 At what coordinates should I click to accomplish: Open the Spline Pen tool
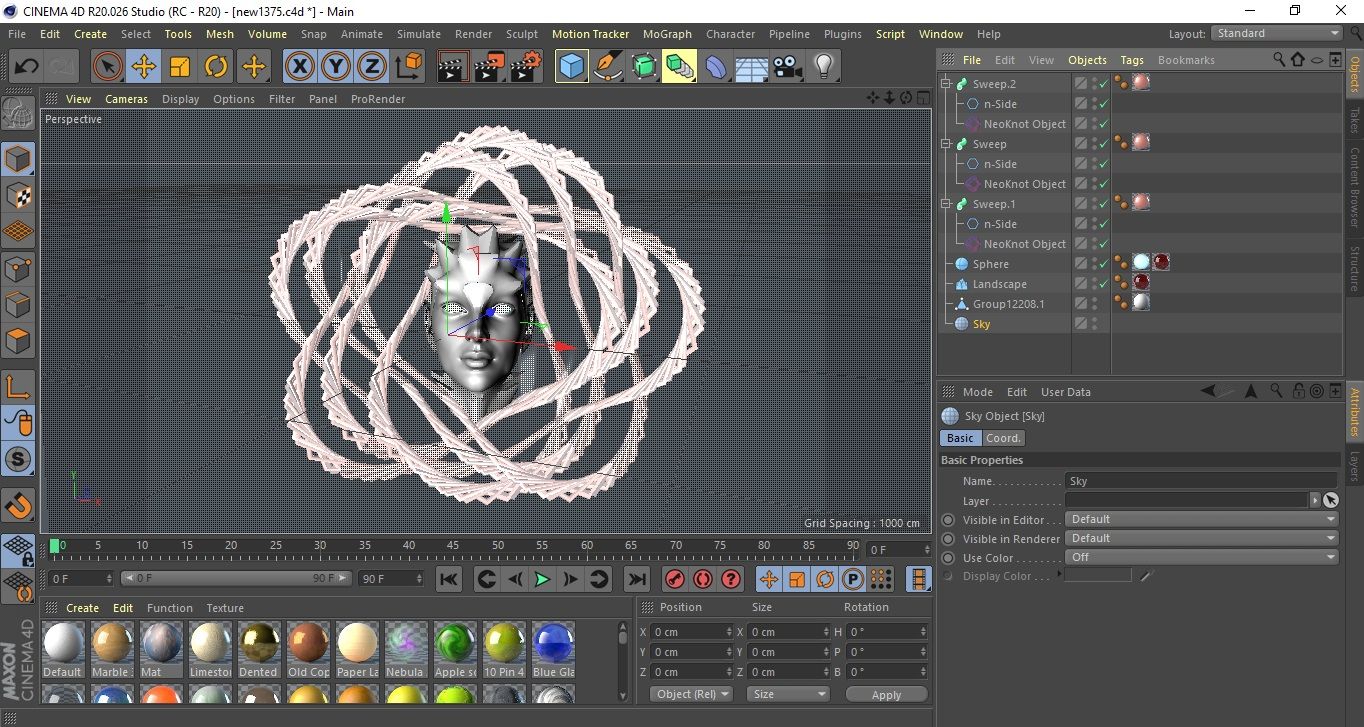608,67
